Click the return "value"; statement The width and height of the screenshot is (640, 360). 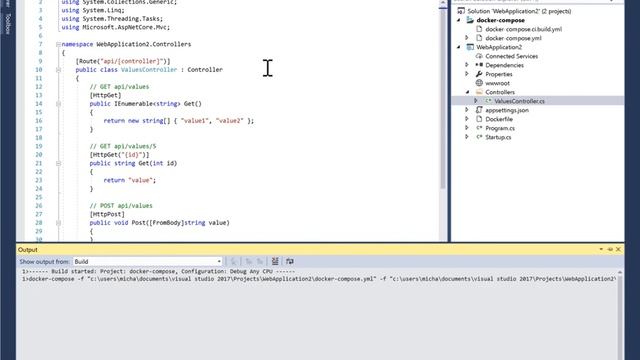[130, 180]
